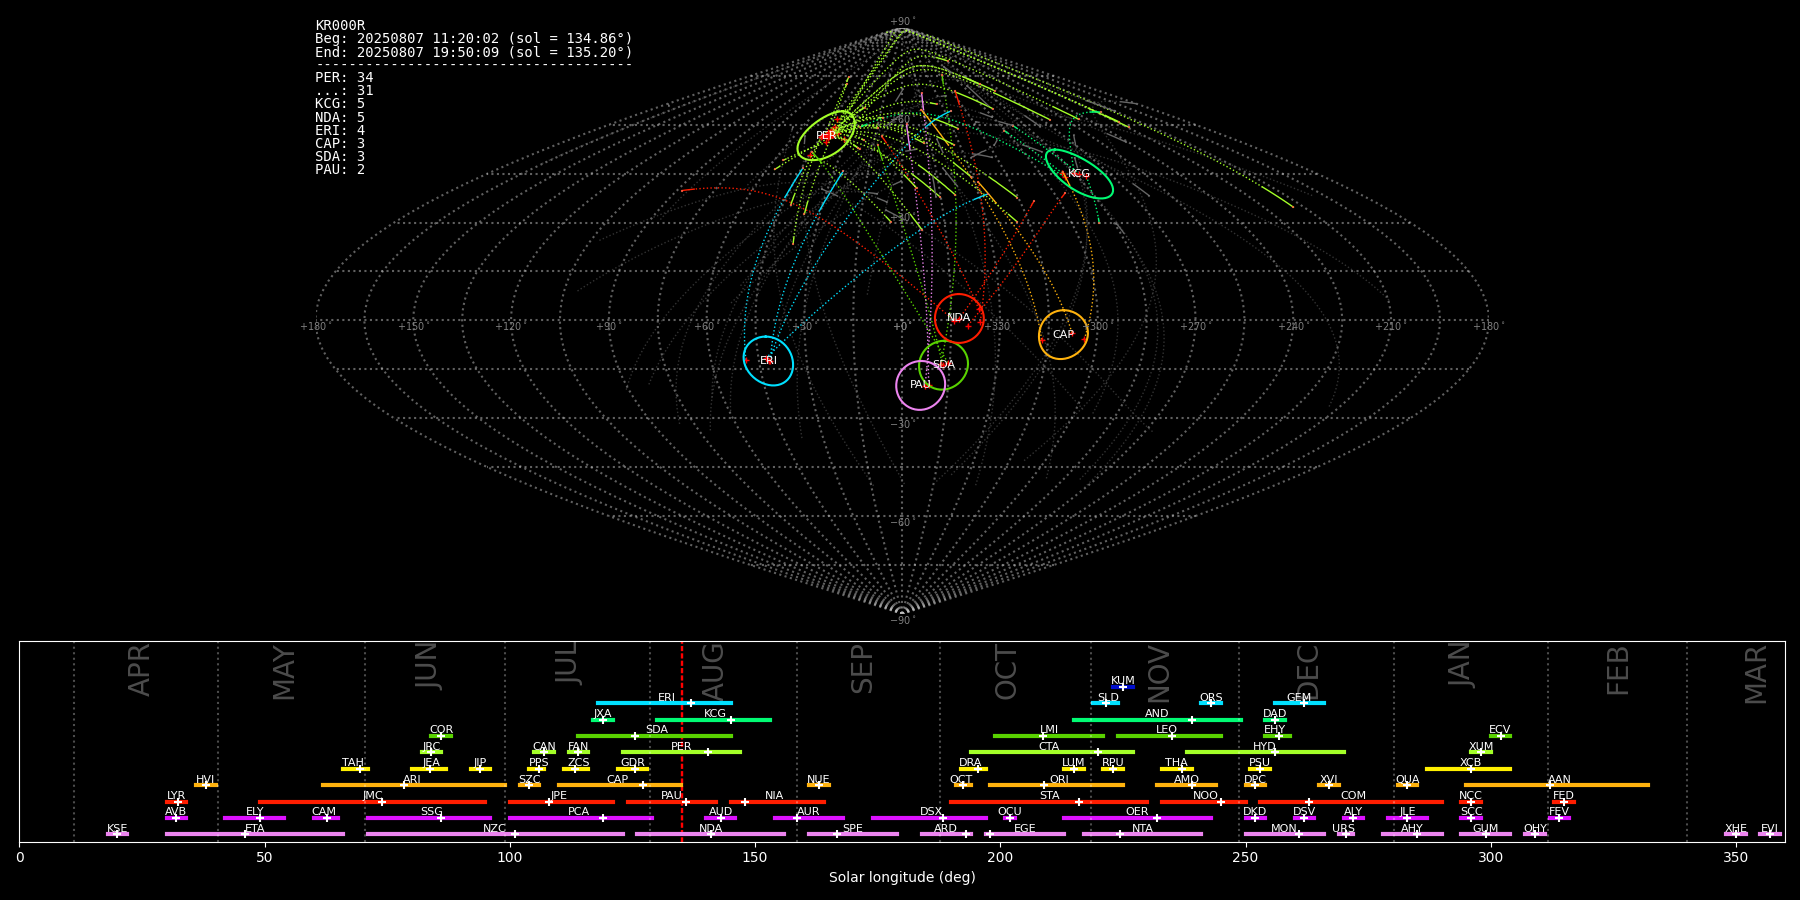Select the '...: 31' sporadic count entry
1800x900 pixels.
[344, 91]
